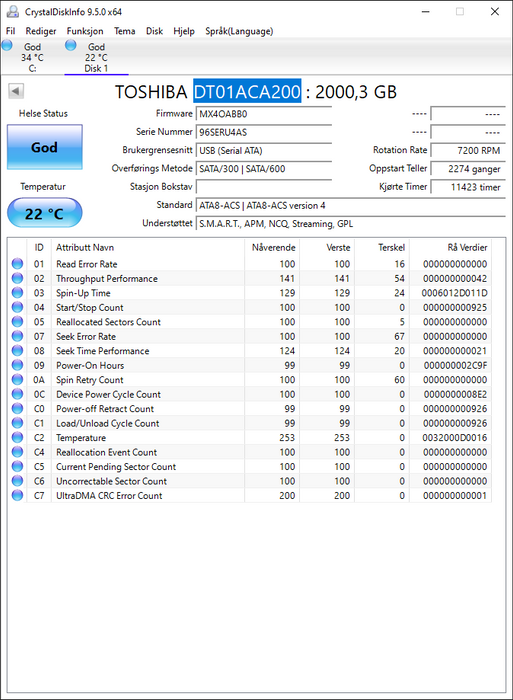Click the status orb for Throughput Performance

pyautogui.click(x=17, y=278)
